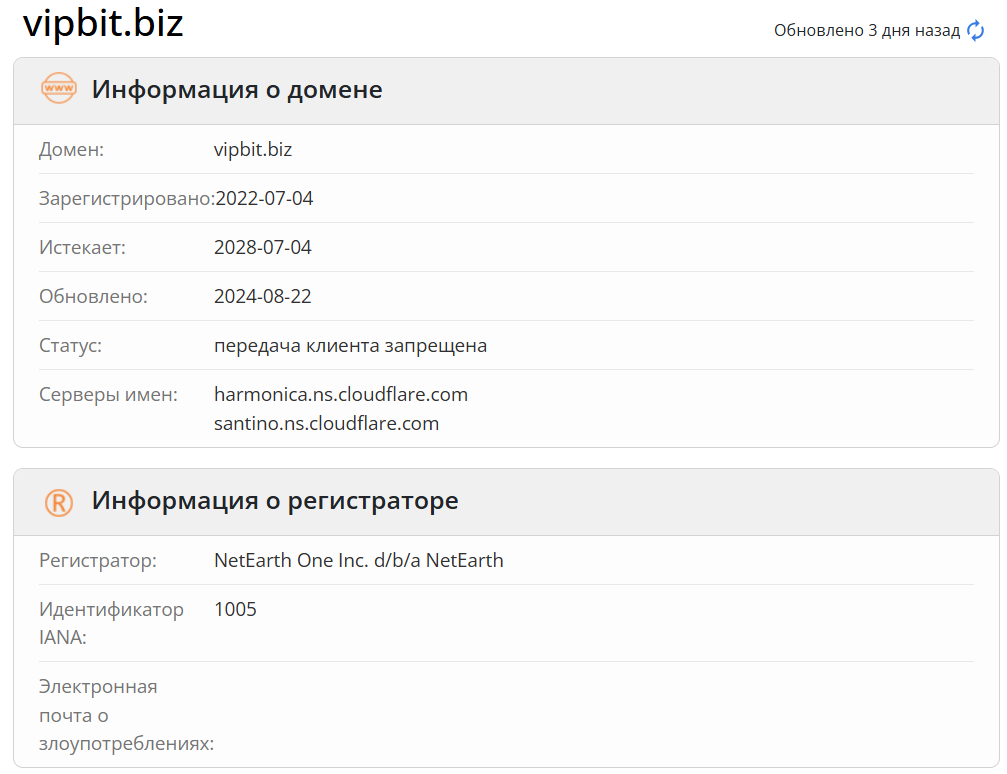
Task: Click the expiration date 2028-07-04
Action: [x=263, y=248]
